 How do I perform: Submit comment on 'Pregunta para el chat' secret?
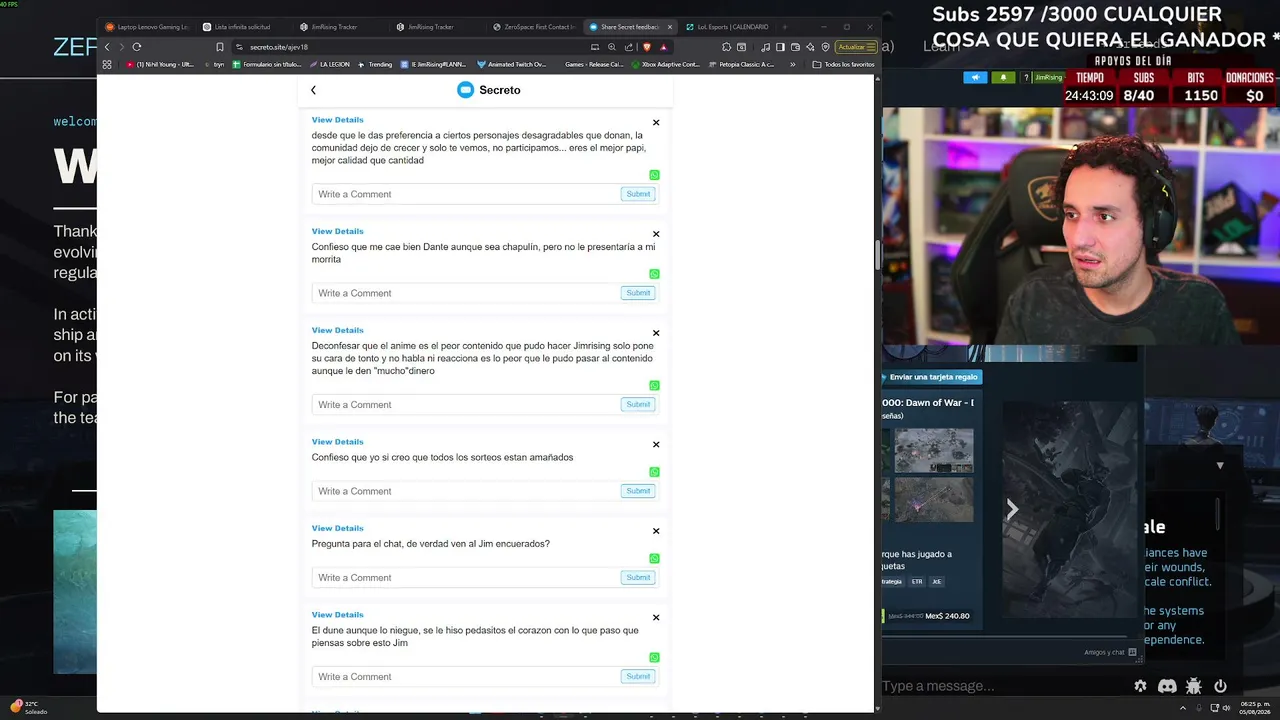(638, 577)
